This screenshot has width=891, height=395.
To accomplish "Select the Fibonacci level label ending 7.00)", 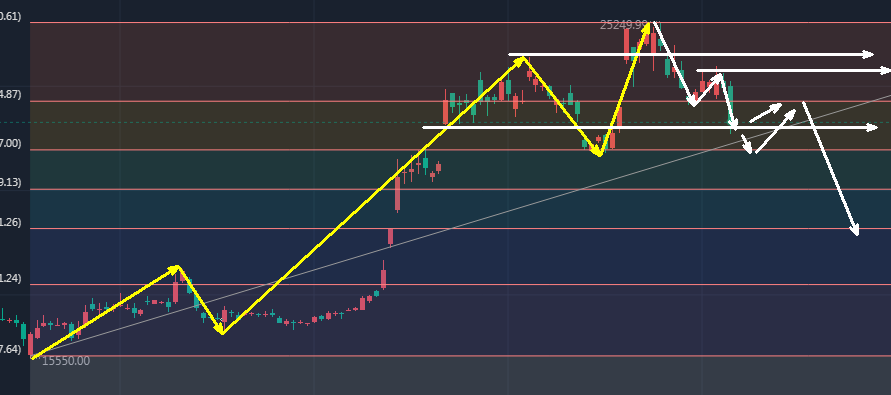I will (x=10, y=143).
